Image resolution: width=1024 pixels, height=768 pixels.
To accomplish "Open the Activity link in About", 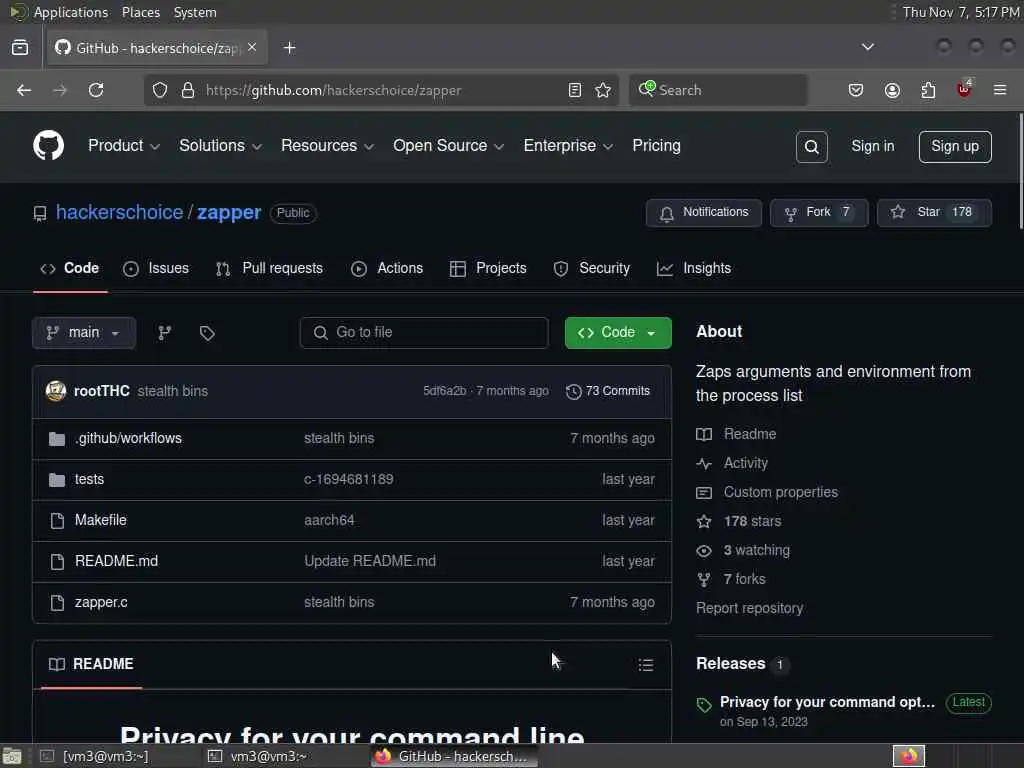I will click(x=745, y=463).
